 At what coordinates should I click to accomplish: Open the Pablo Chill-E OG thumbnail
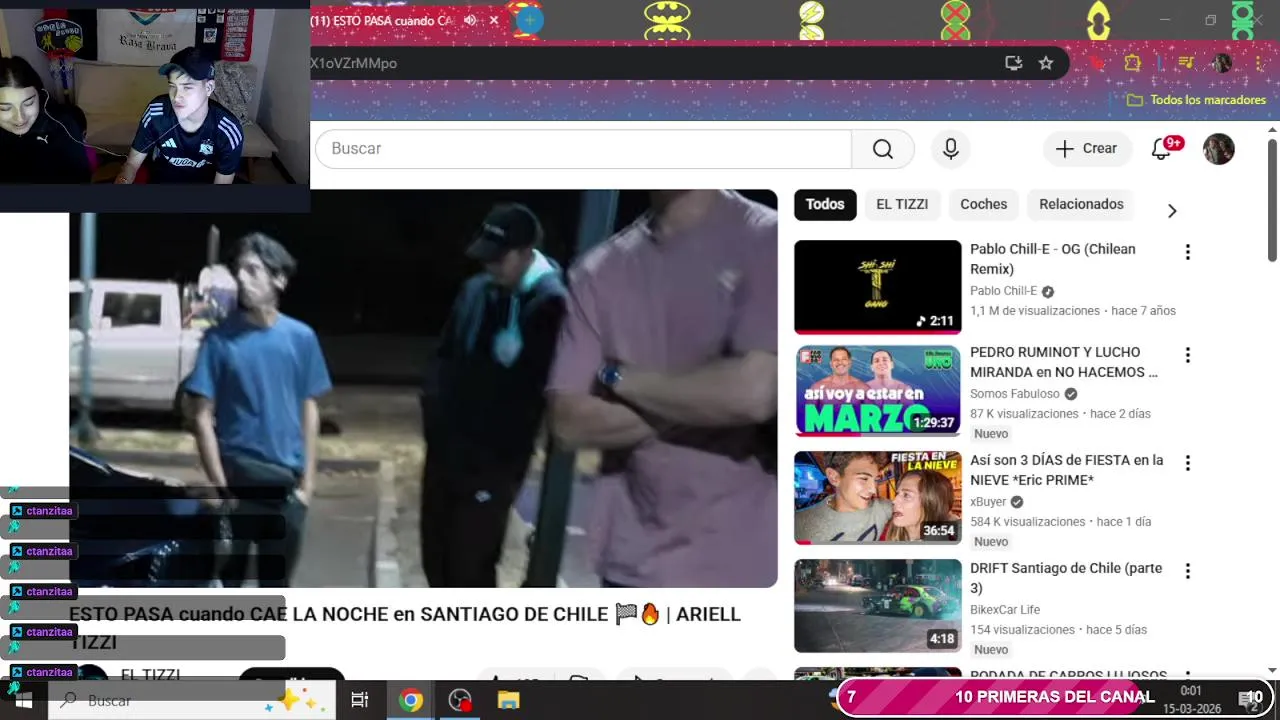click(x=877, y=287)
